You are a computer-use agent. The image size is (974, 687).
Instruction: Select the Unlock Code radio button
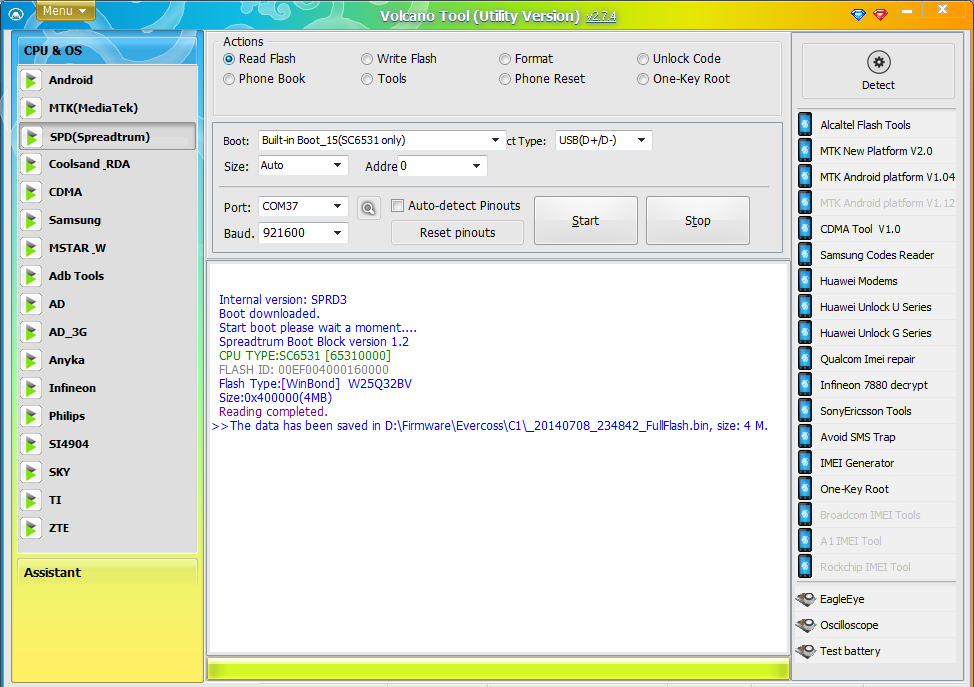point(642,59)
